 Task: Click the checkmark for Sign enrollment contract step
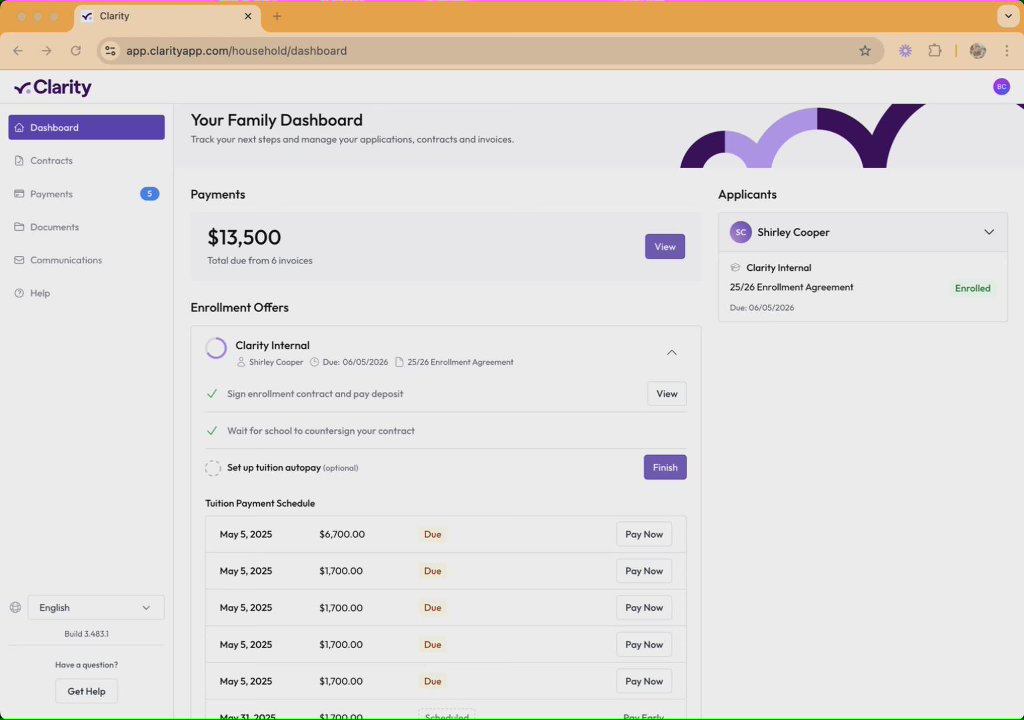click(212, 394)
